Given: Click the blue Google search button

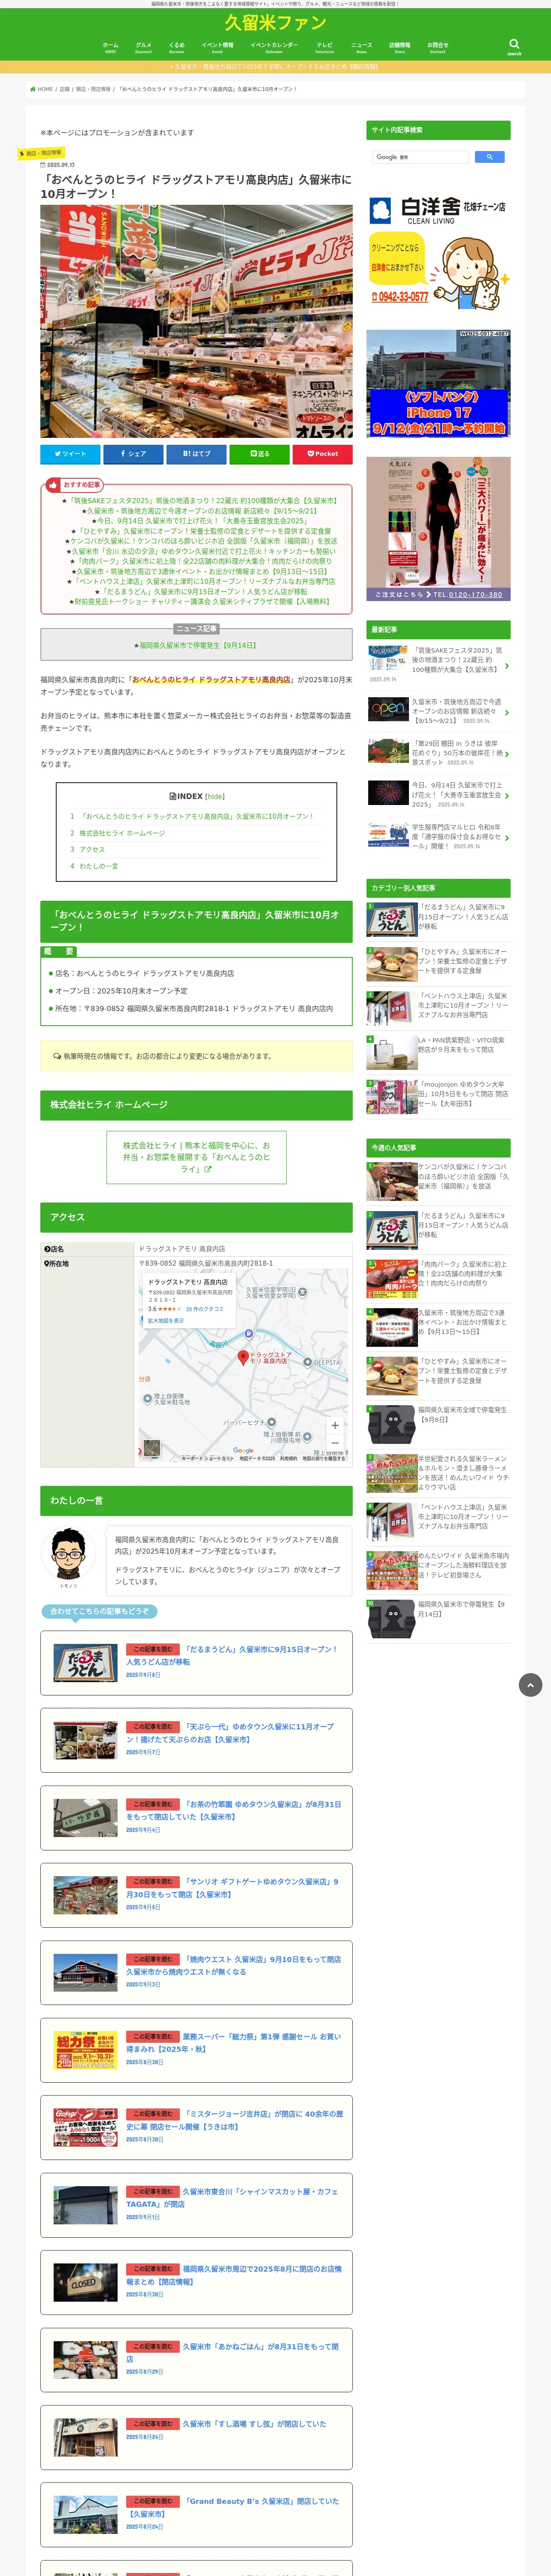Looking at the screenshot, I should coord(489,157).
